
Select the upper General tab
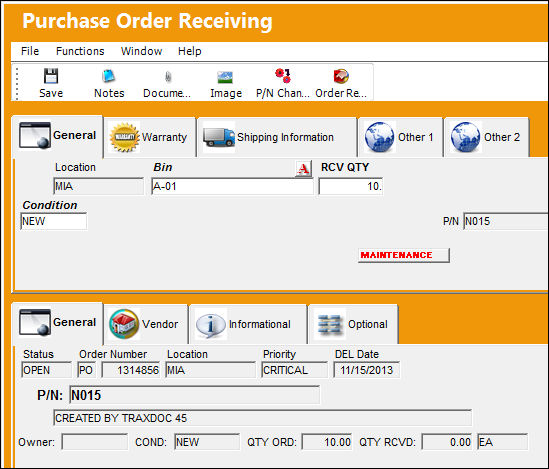tap(57, 136)
